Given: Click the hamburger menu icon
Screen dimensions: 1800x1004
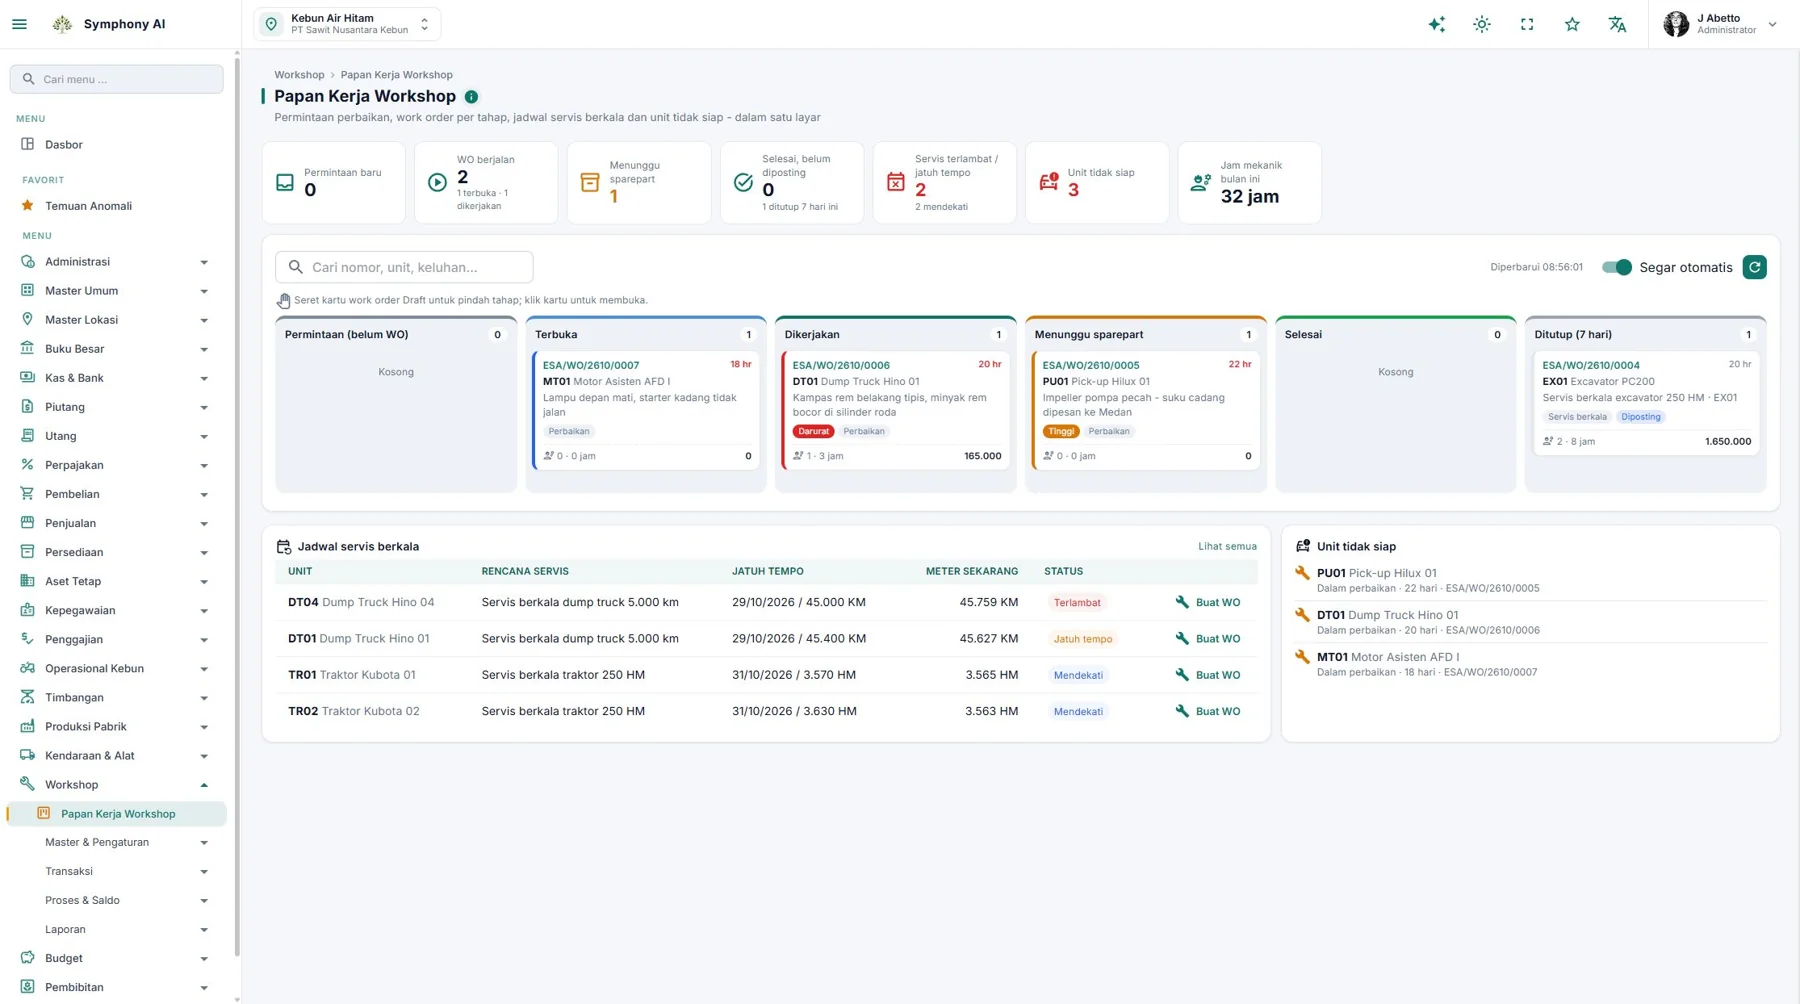Looking at the screenshot, I should pyautogui.click(x=19, y=24).
